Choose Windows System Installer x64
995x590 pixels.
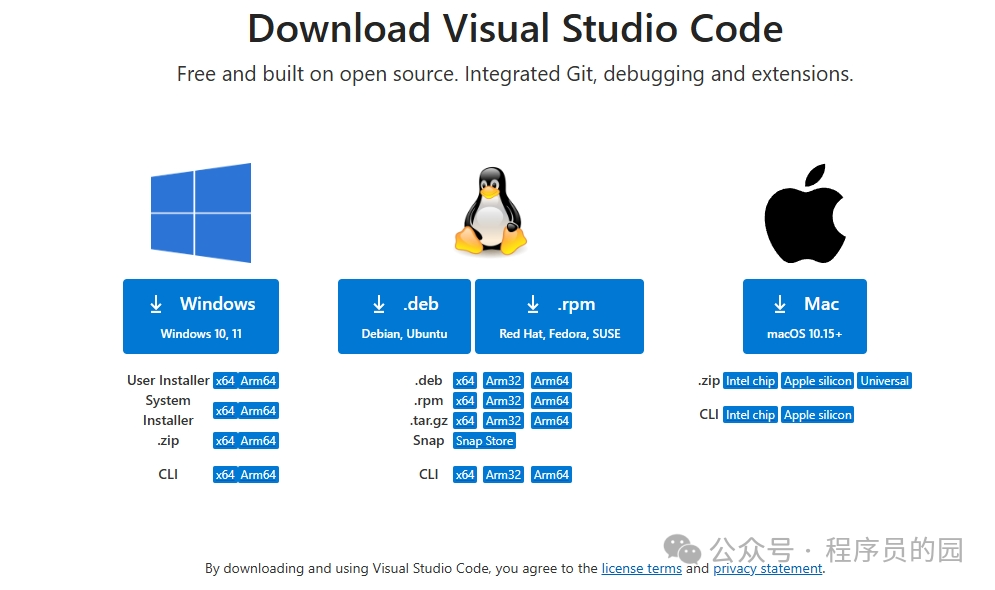(x=225, y=410)
